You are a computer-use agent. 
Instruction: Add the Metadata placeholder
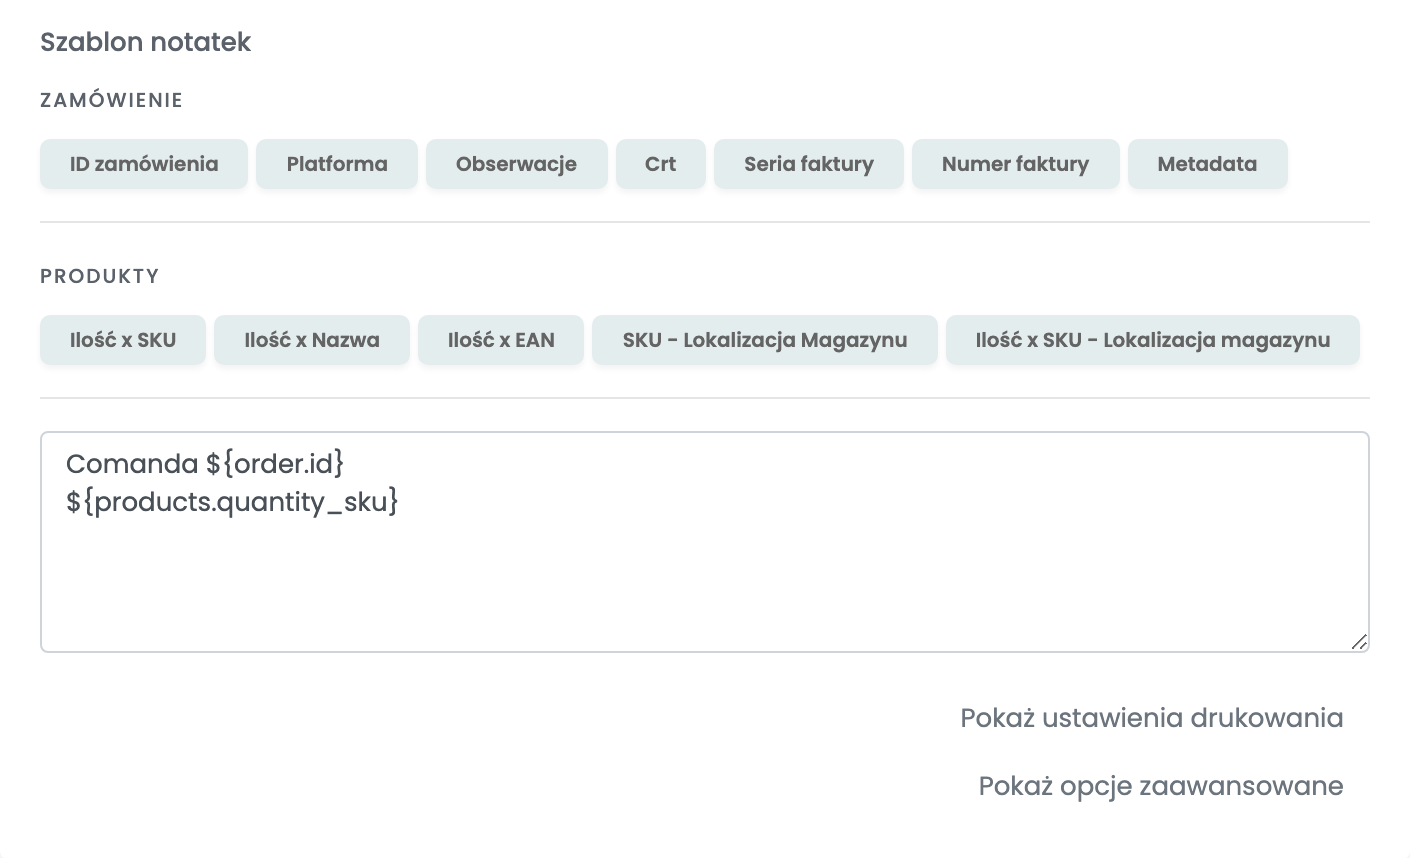[x=1207, y=164]
